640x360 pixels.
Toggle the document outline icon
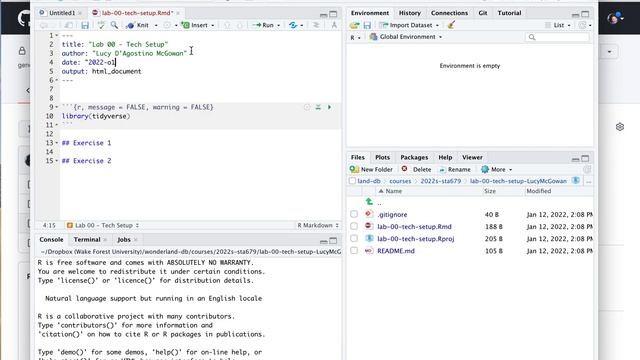tap(316, 25)
